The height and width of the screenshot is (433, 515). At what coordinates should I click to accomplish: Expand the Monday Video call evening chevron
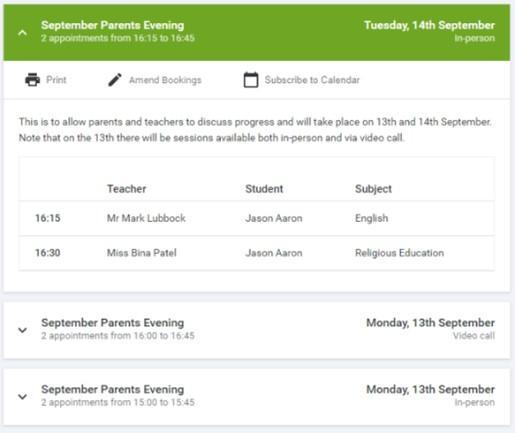click(x=22, y=330)
